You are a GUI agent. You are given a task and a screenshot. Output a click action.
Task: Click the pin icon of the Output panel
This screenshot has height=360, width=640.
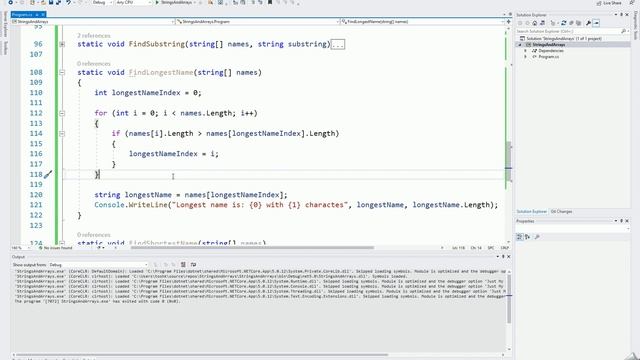tap(503, 257)
